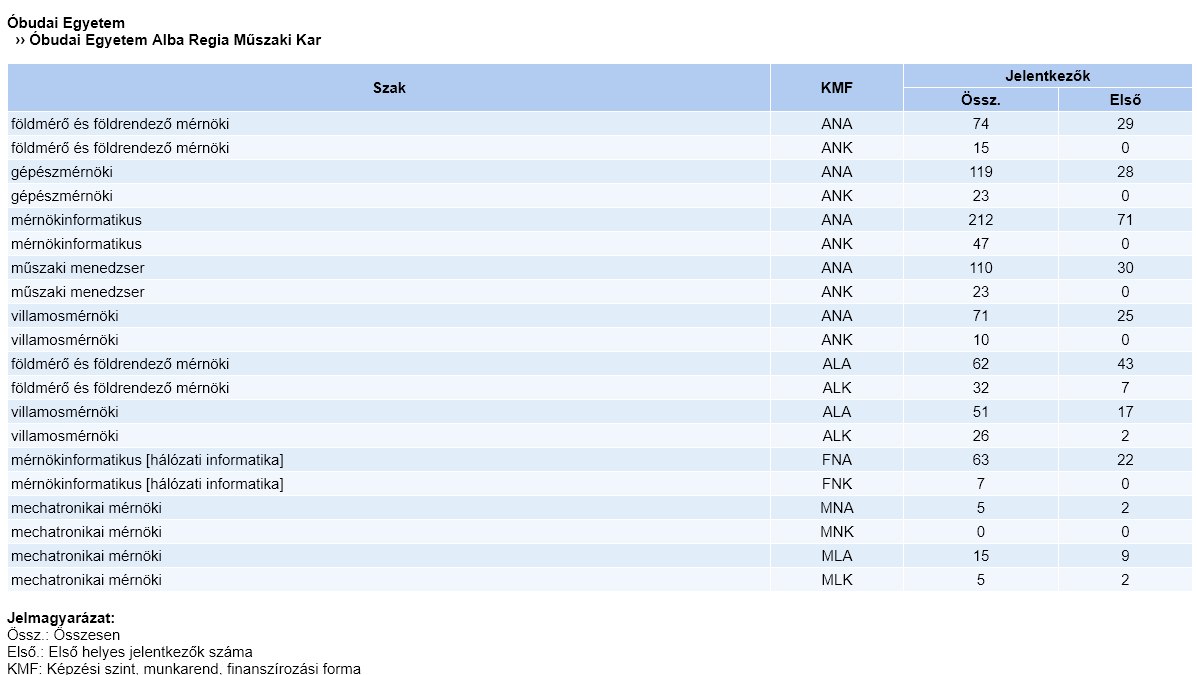The width and height of the screenshot is (1197, 675).
Task: Click the 119 total applicants cell
Action: (x=980, y=172)
